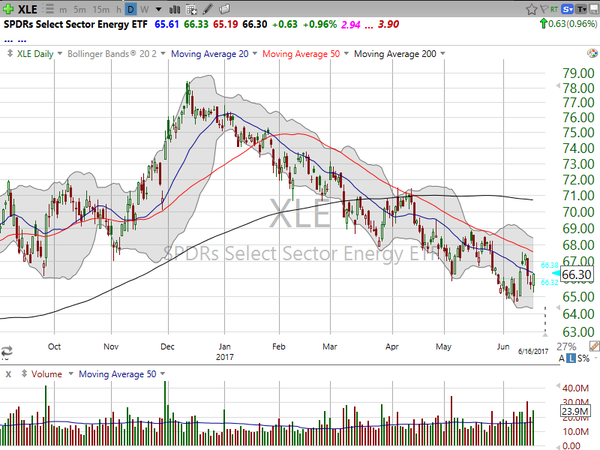Screen dimensions: 600x450
Task: Open the watchlist lines icon beside XLE
Action: pos(49,9)
